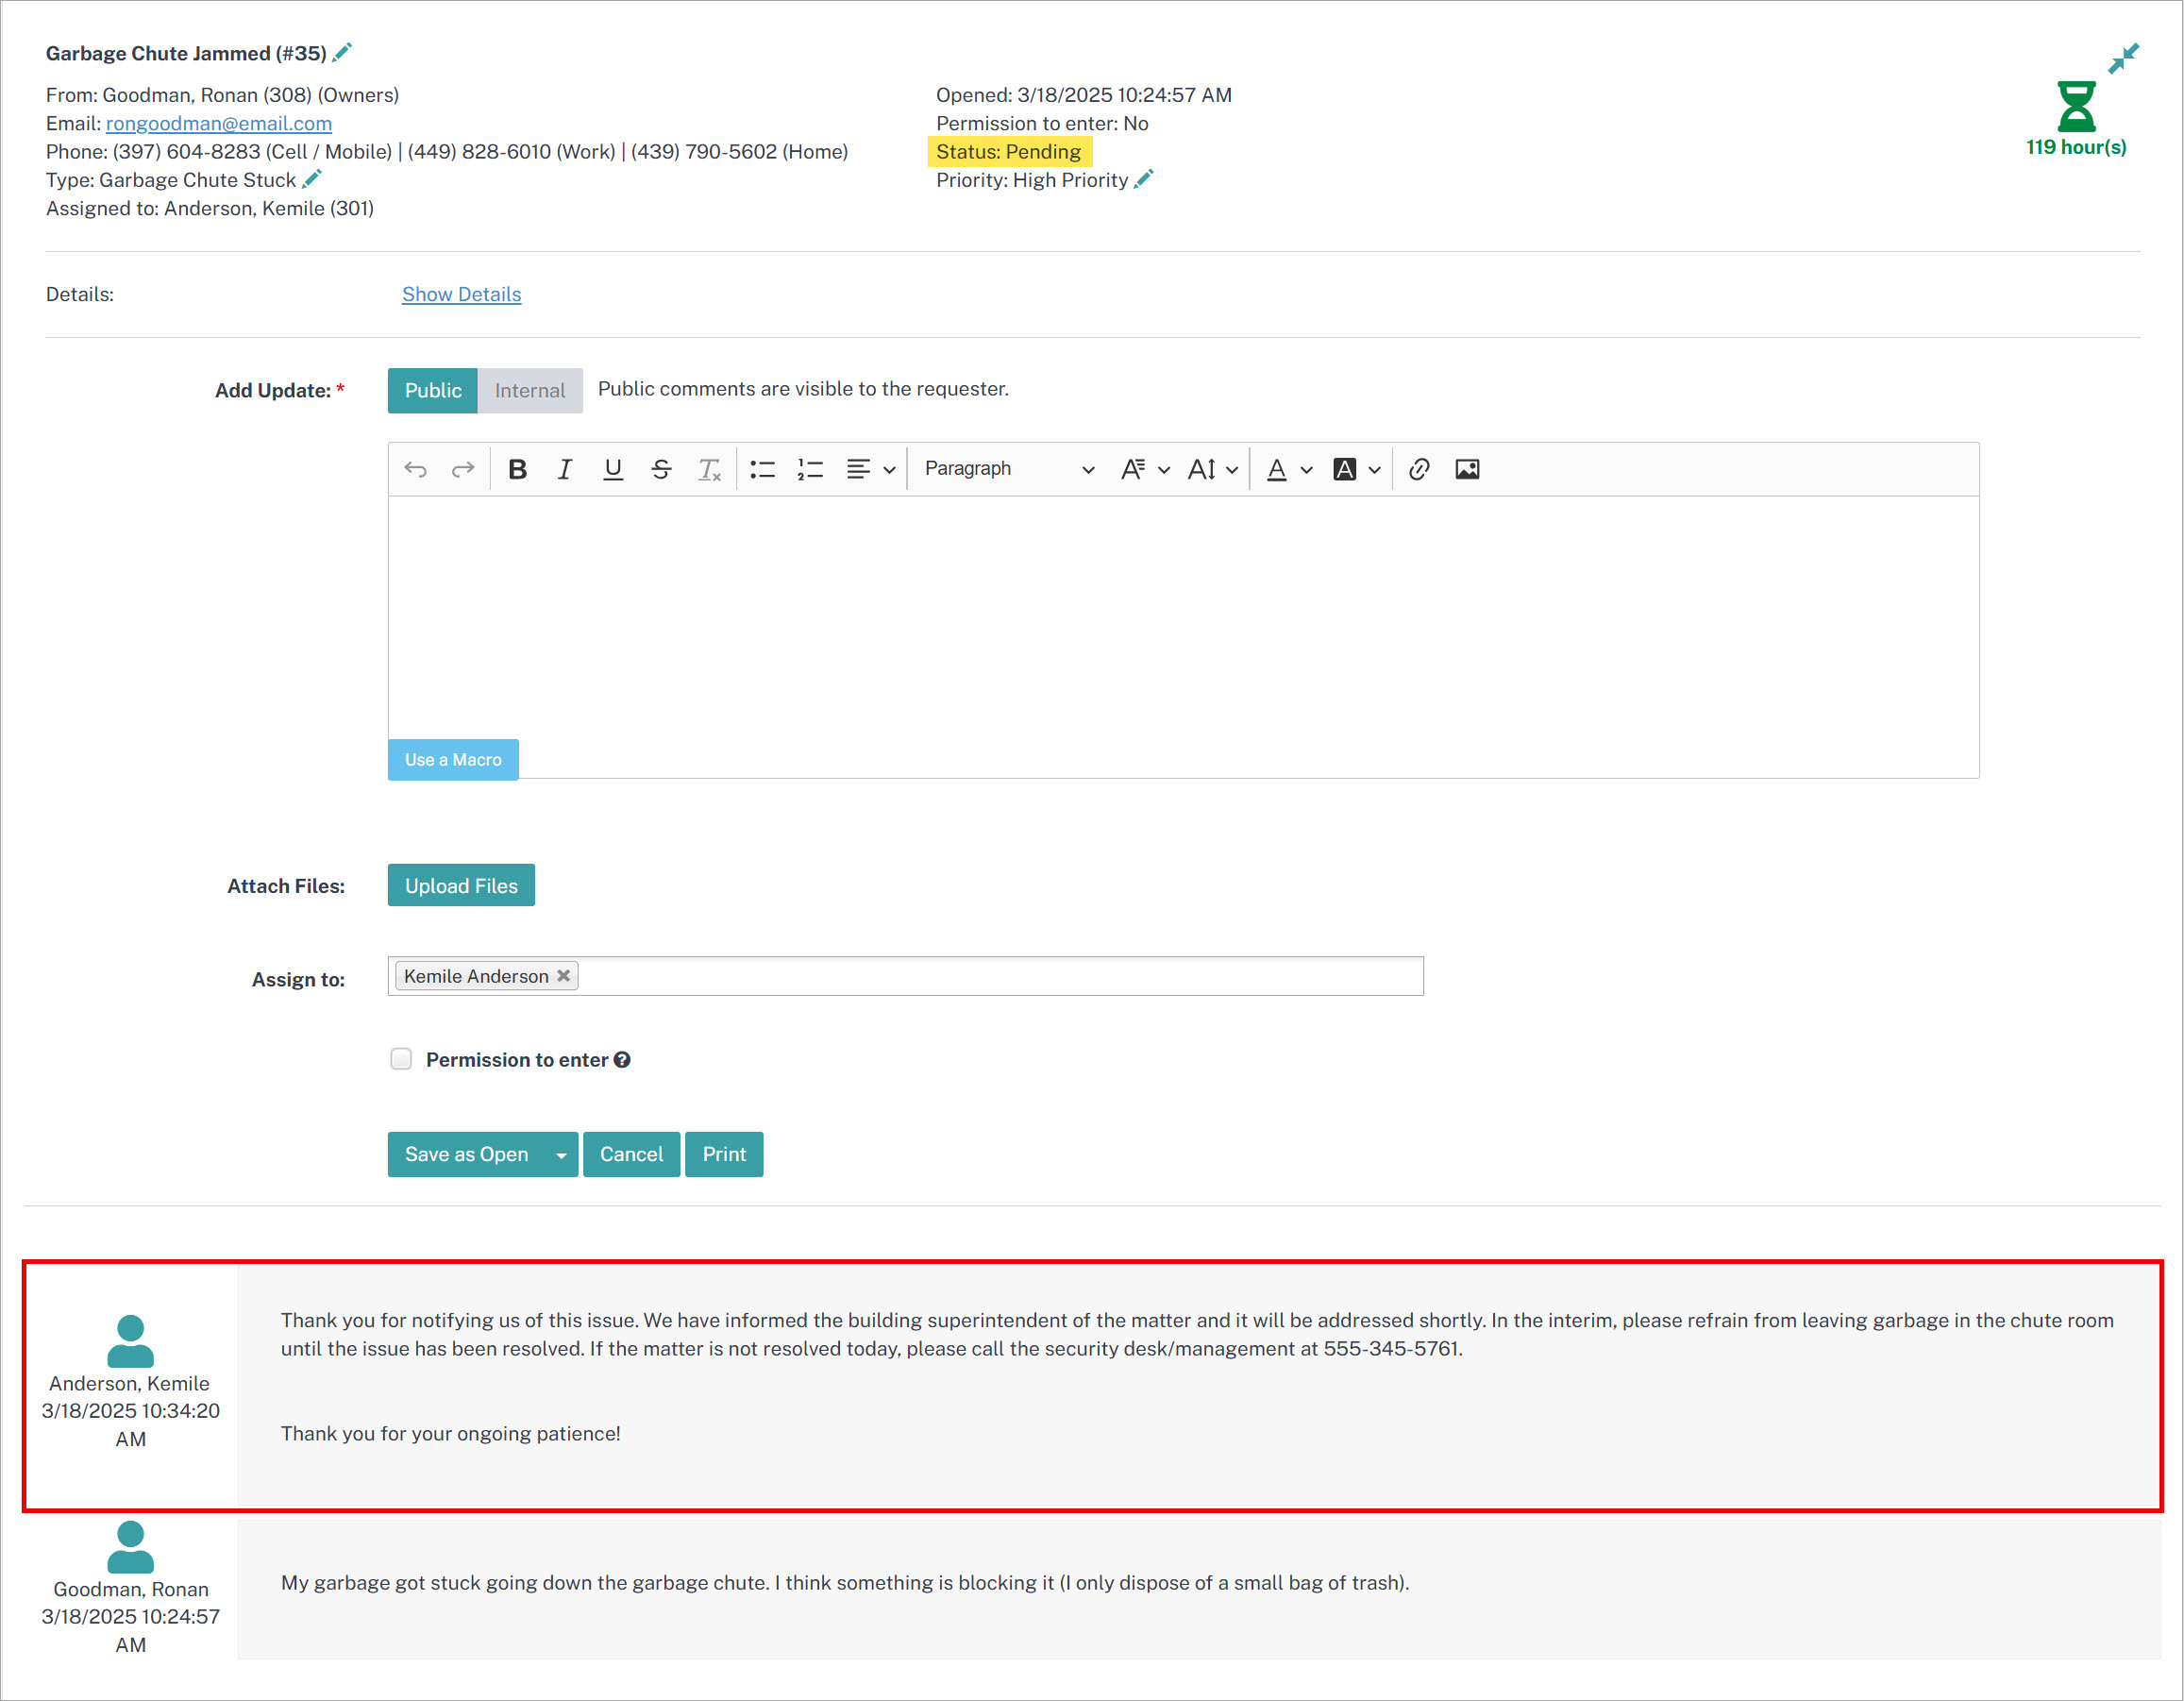Open the Save as Open dropdown arrow
This screenshot has width=2184, height=1701.
tap(562, 1155)
